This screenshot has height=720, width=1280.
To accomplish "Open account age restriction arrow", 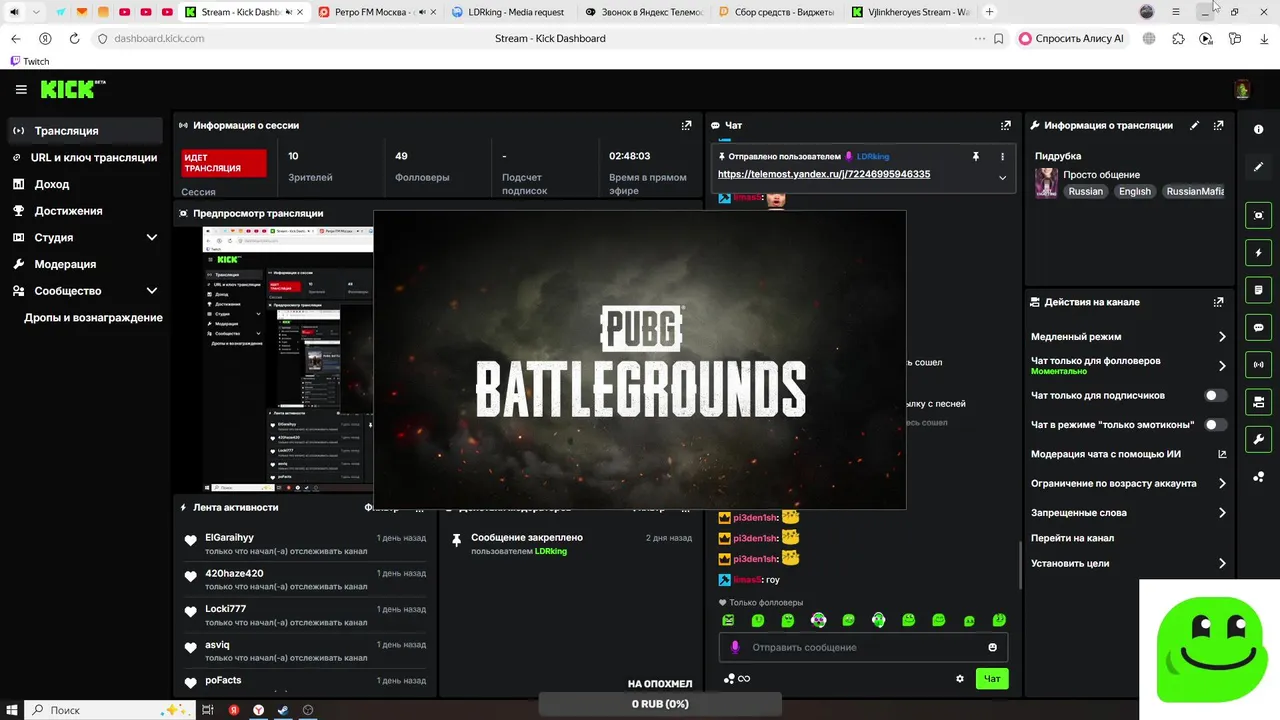I will click(1222, 483).
